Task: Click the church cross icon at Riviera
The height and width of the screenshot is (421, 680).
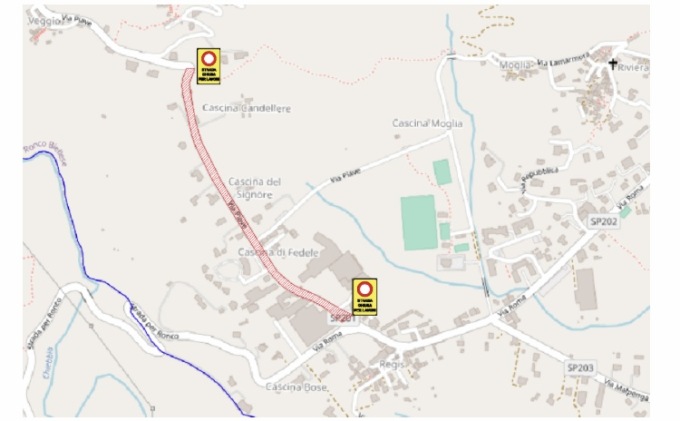Action: coord(612,64)
